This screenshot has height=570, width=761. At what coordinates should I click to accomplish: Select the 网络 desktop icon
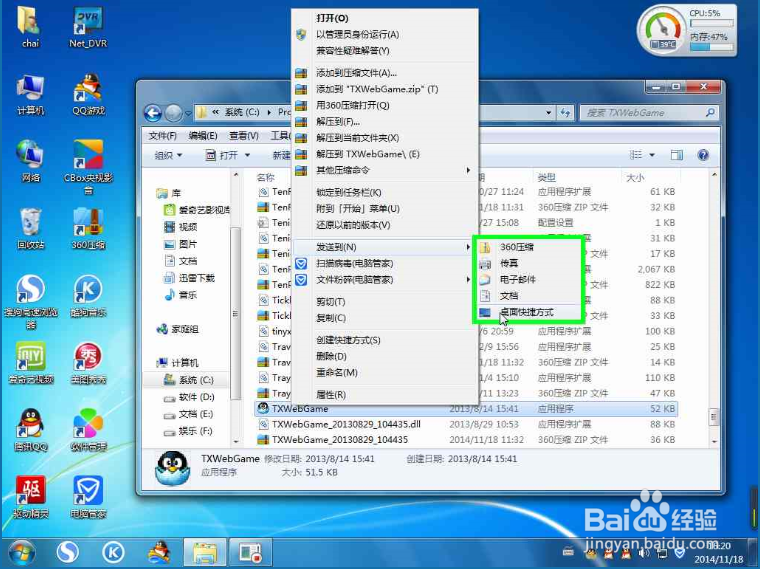click(31, 161)
